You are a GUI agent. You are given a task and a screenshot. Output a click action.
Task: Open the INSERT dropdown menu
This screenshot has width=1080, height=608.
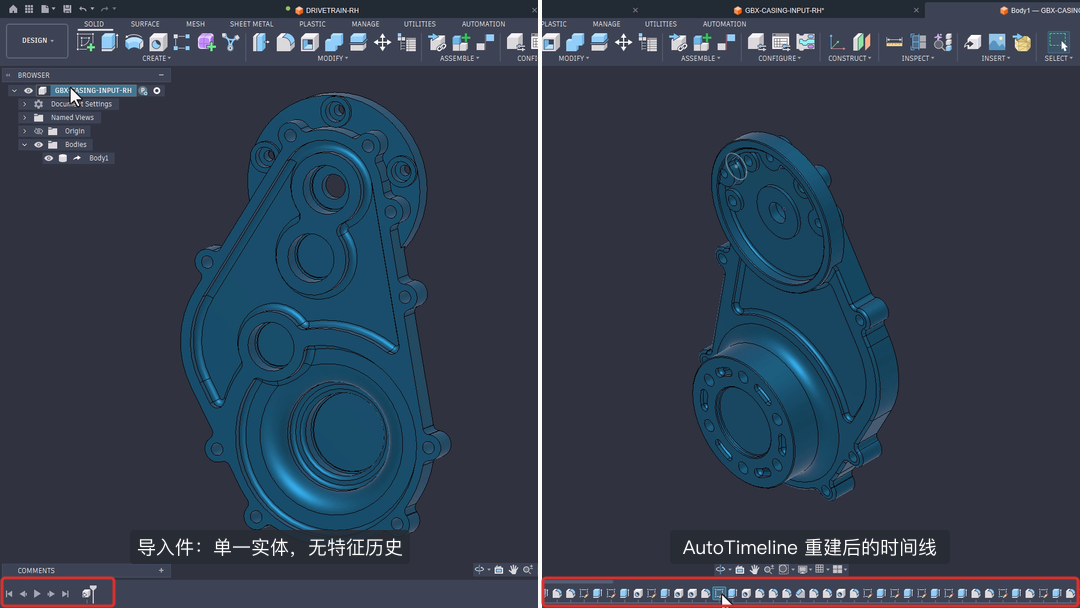point(996,59)
